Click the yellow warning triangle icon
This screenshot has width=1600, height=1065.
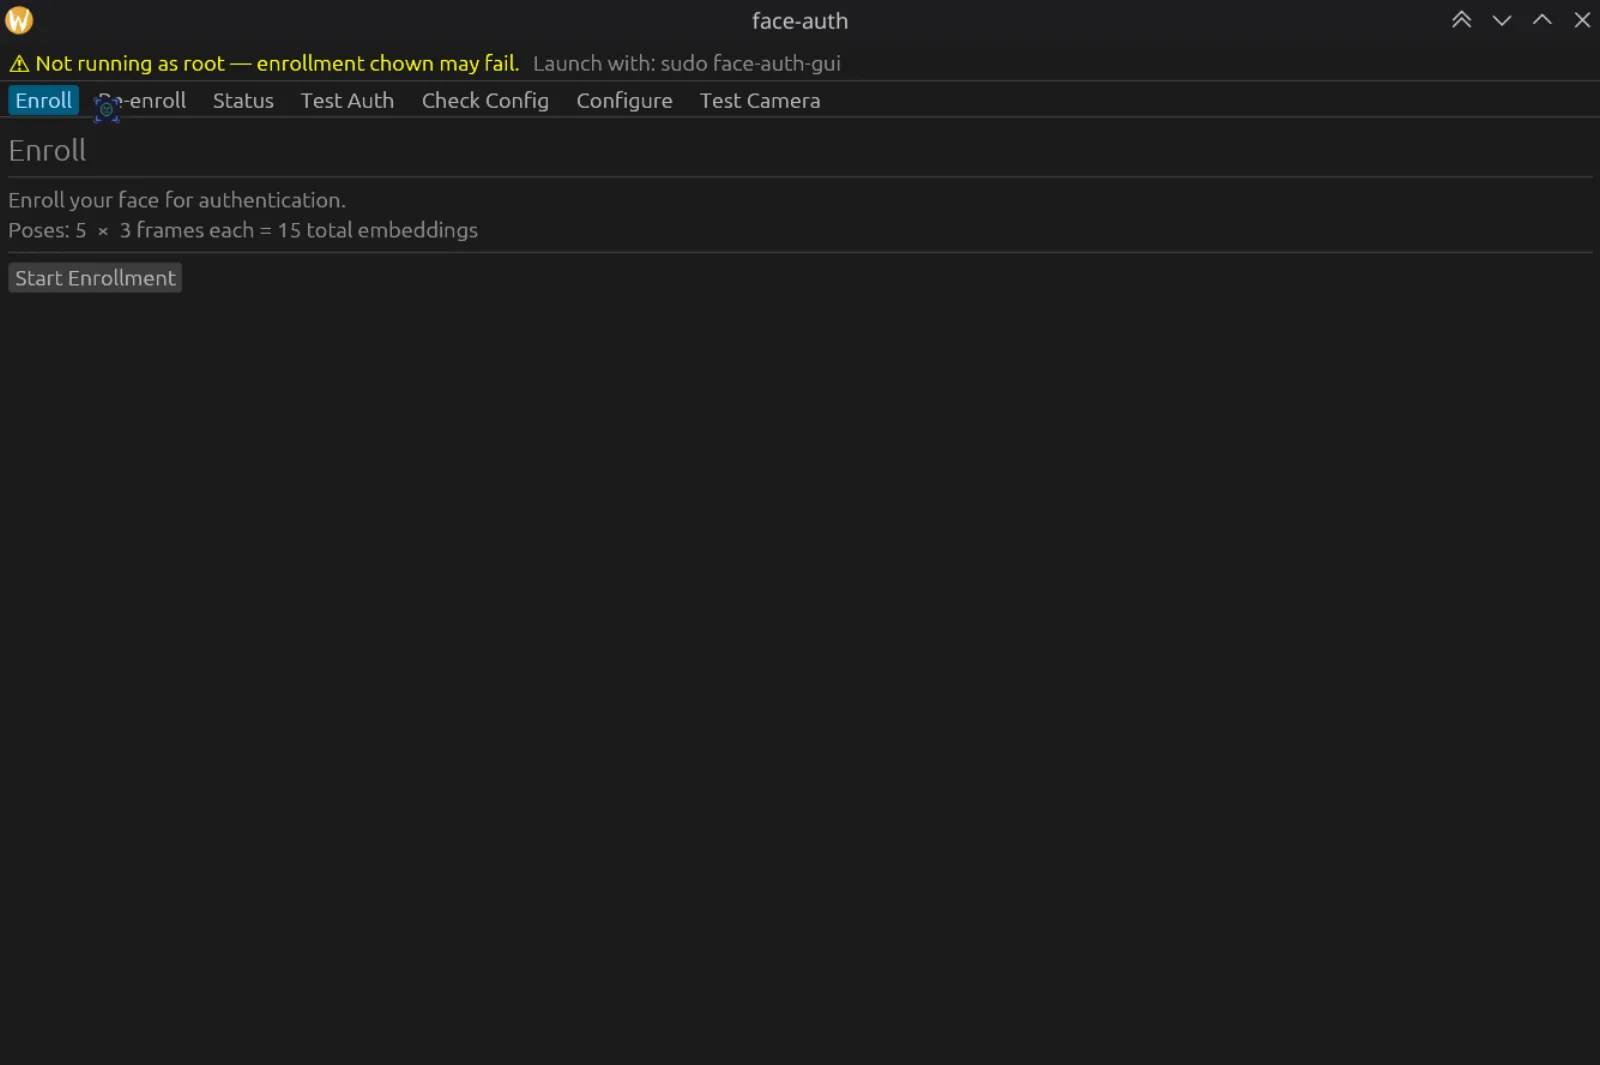pyautogui.click(x=19, y=64)
